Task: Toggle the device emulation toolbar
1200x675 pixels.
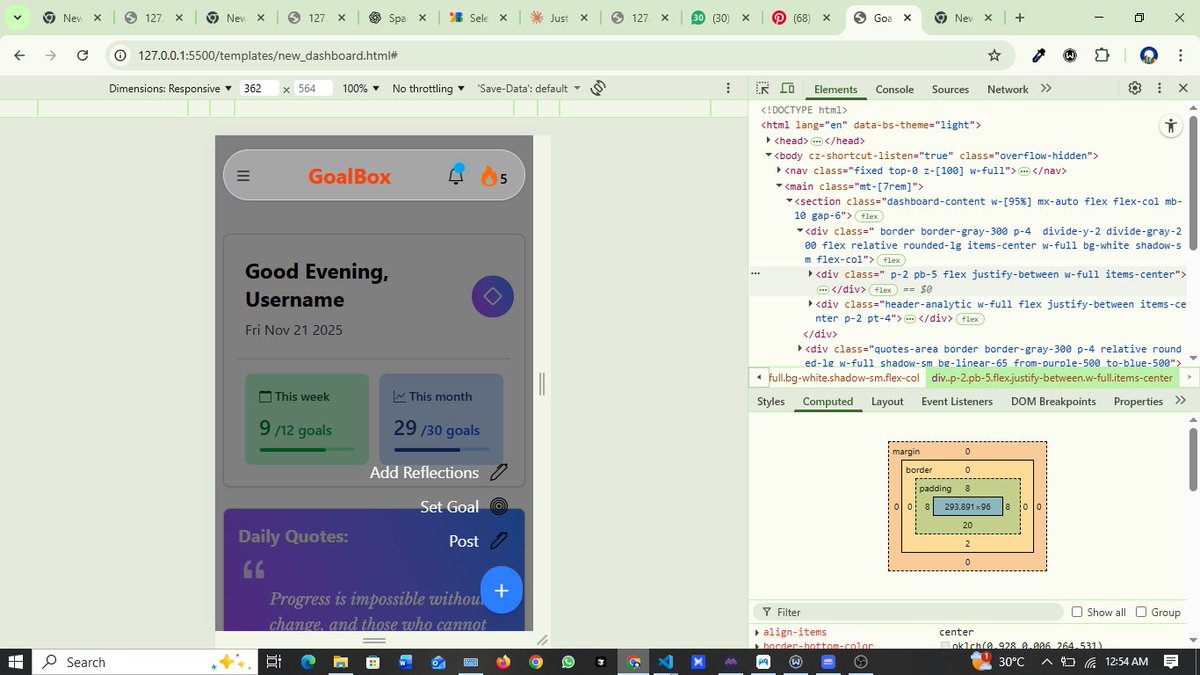Action: tap(786, 88)
